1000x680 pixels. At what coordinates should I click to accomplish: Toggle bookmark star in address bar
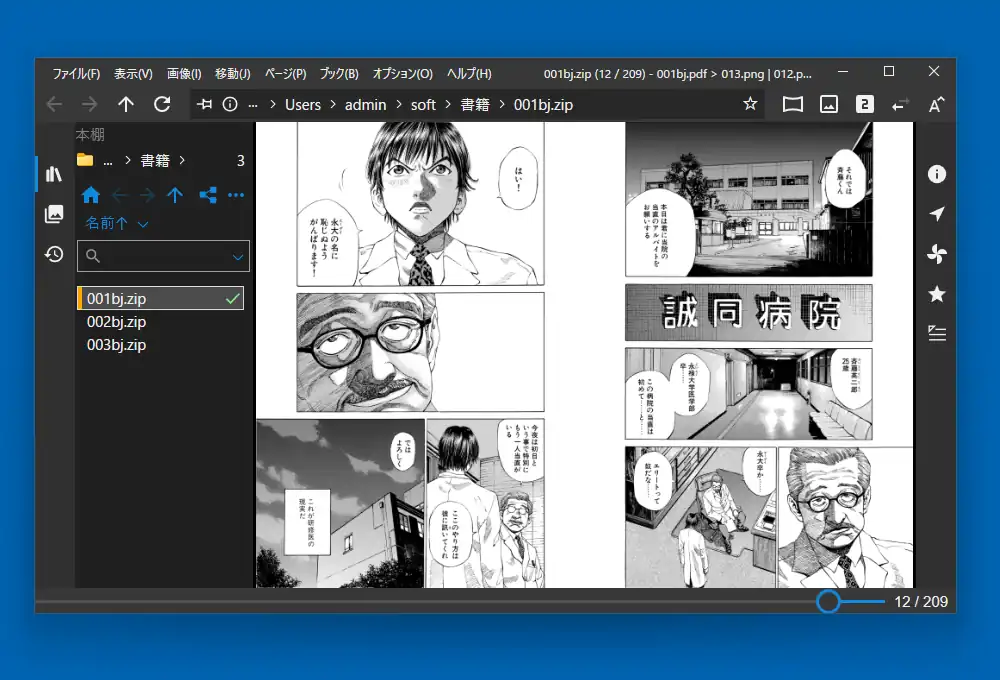[x=750, y=104]
